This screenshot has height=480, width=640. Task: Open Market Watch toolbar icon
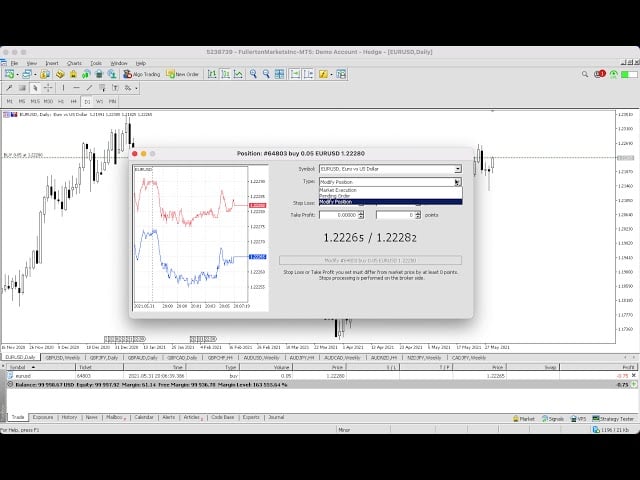(x=45, y=74)
